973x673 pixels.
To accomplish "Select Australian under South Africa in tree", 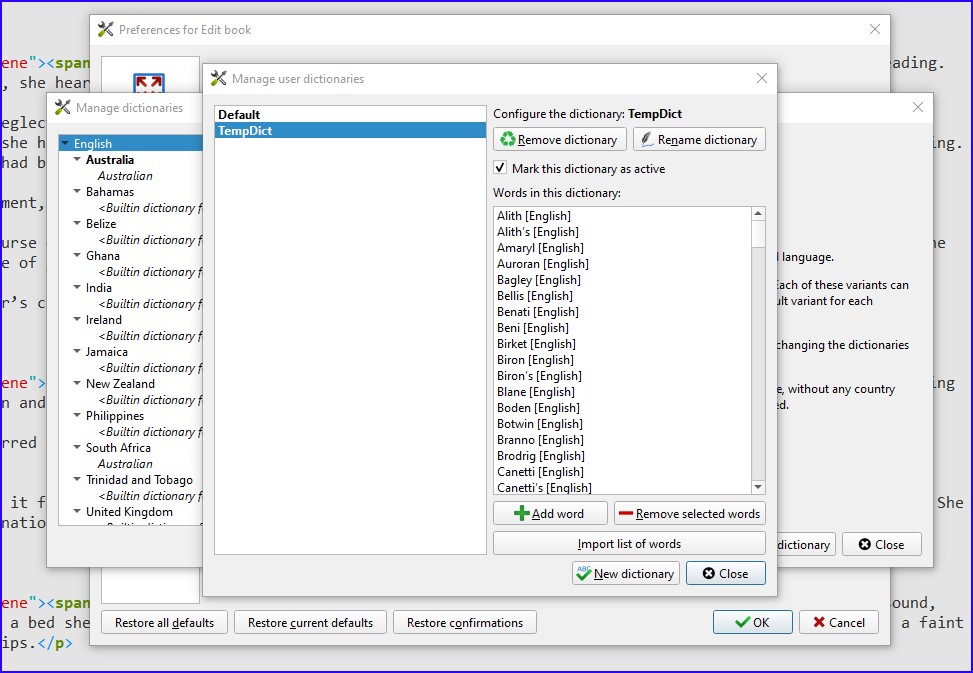I will (x=125, y=463).
